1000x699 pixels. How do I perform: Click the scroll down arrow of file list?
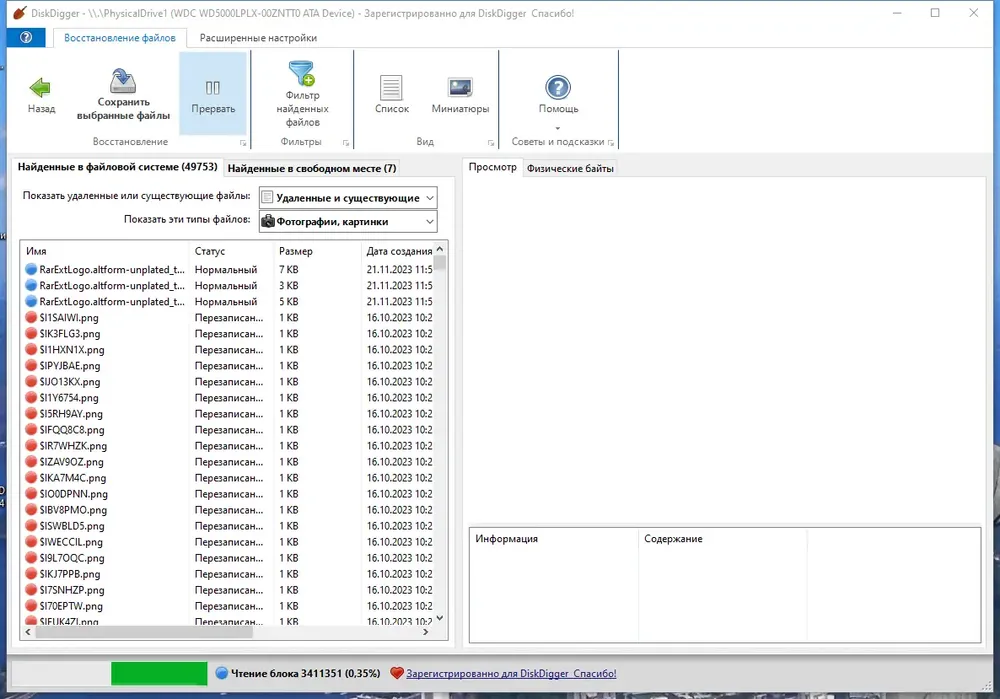pos(439,617)
